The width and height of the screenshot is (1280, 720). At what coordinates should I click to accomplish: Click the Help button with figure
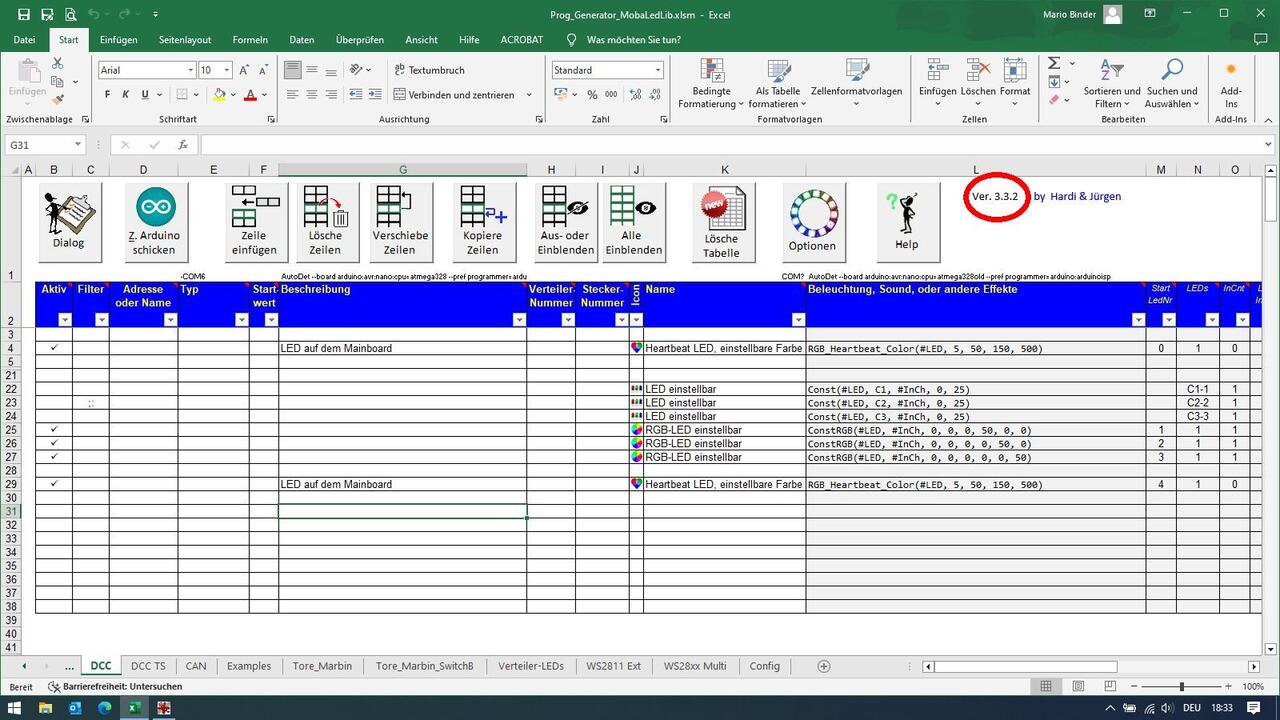pyautogui.click(x=906, y=221)
